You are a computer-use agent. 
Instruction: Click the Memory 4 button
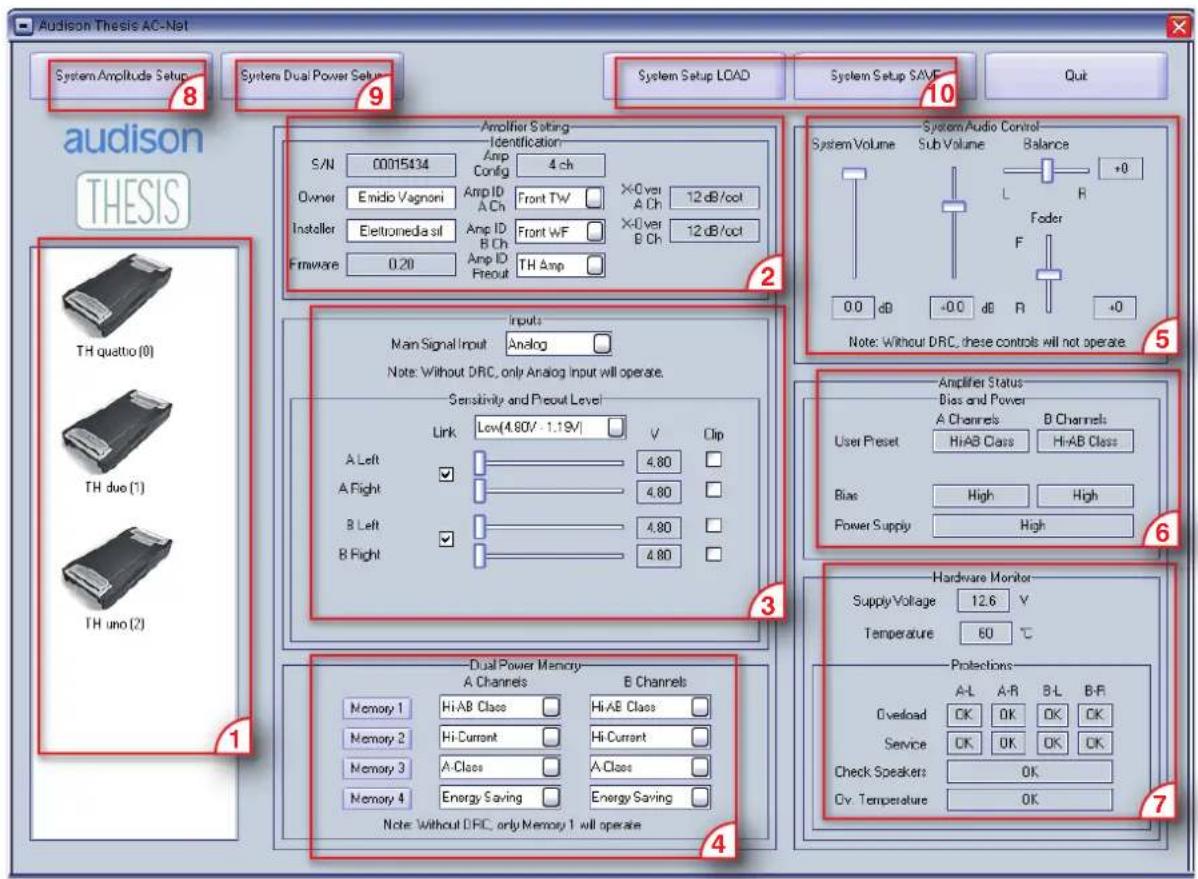coord(377,798)
